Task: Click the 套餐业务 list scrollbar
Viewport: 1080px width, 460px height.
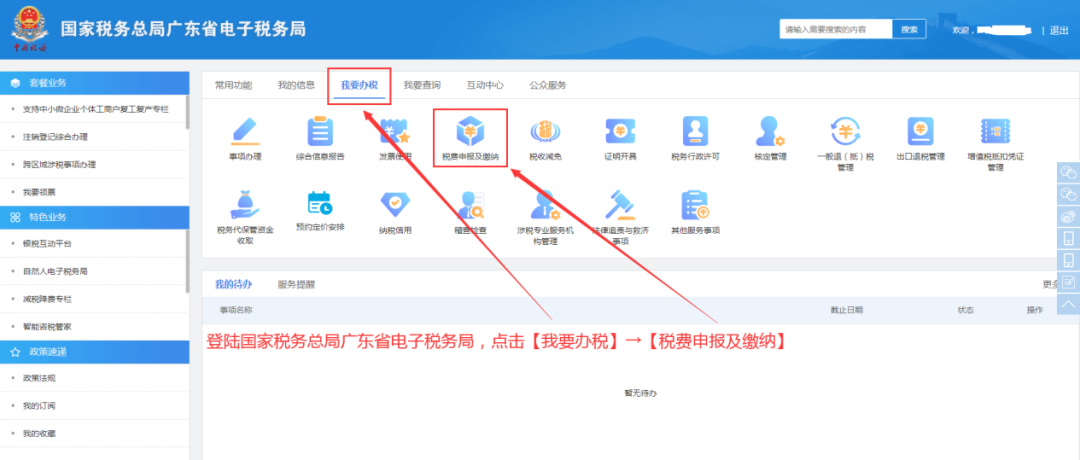Action: [x=187, y=112]
